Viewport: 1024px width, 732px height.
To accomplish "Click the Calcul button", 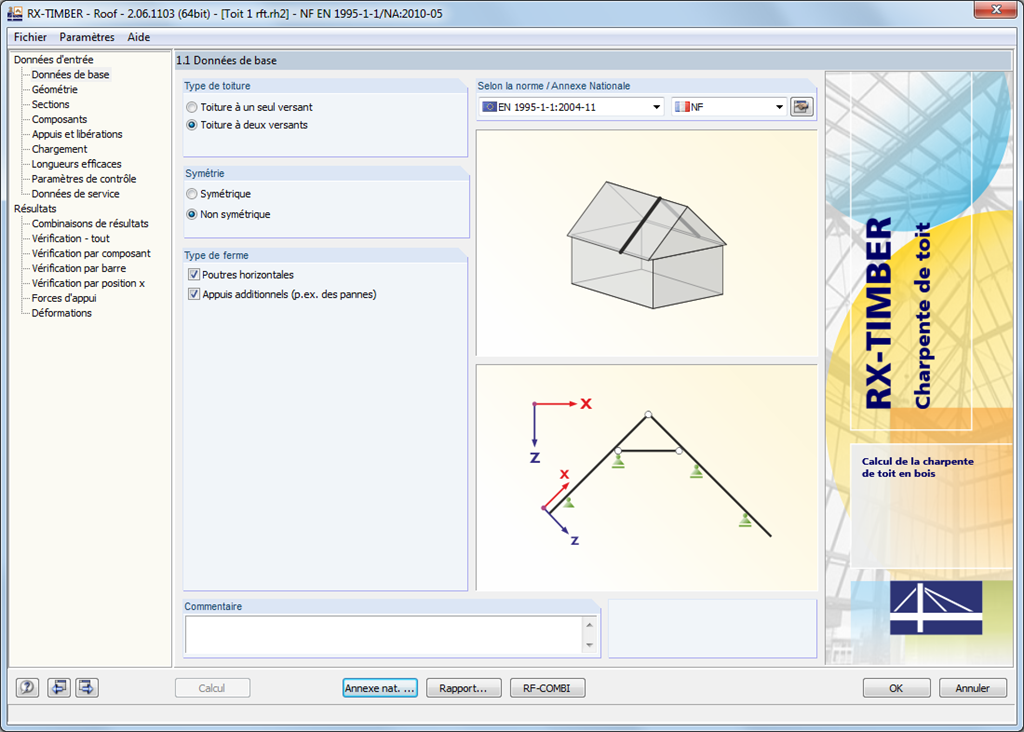I will point(212,688).
